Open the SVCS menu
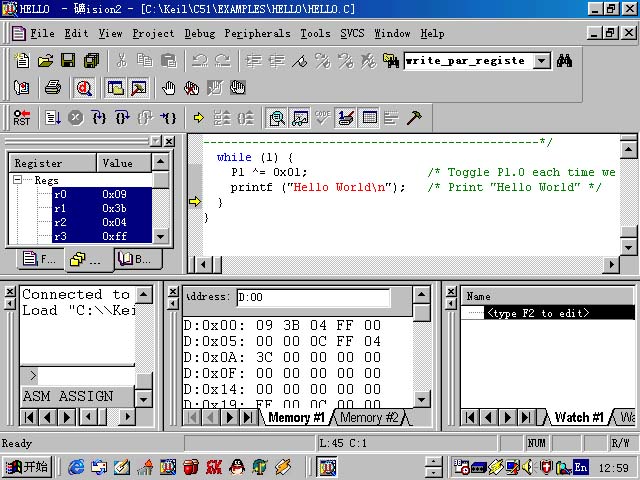This screenshot has height=480, width=640. (x=352, y=33)
